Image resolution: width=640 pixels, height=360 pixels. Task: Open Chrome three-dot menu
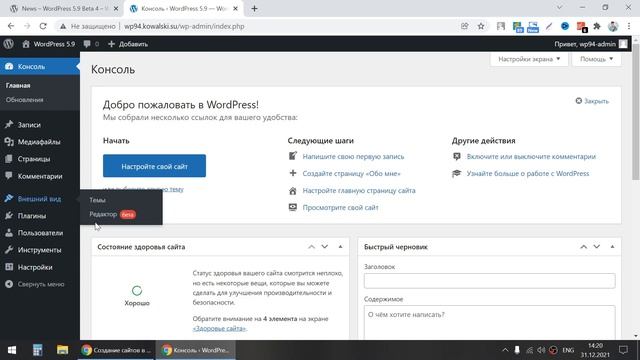pyautogui.click(x=629, y=26)
